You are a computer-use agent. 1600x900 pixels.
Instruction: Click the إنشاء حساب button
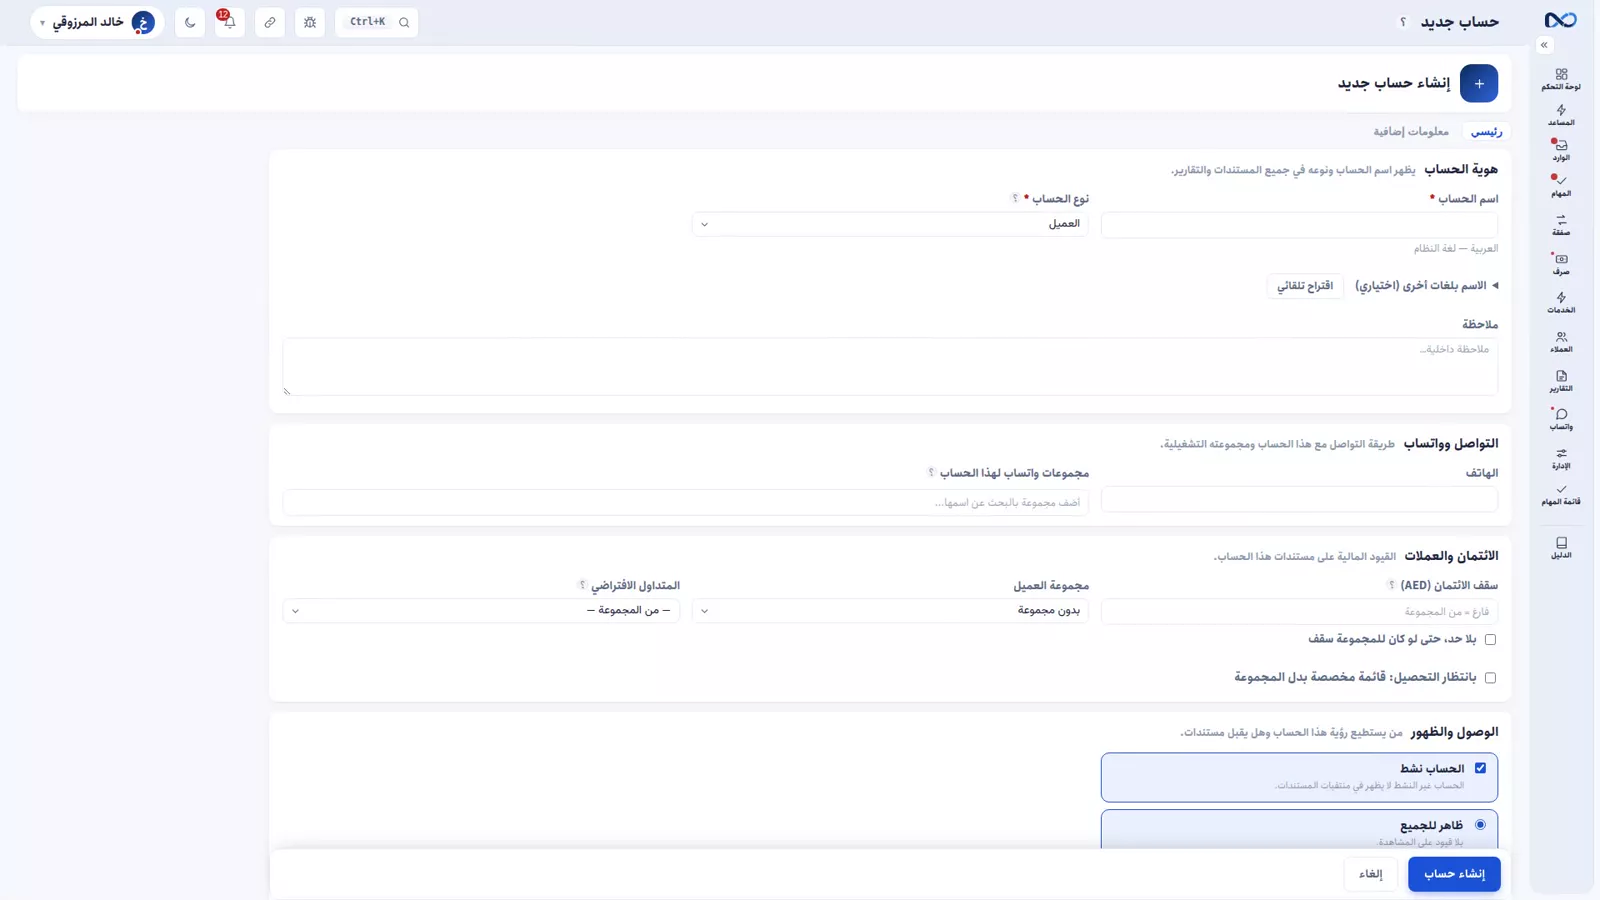click(x=1454, y=874)
